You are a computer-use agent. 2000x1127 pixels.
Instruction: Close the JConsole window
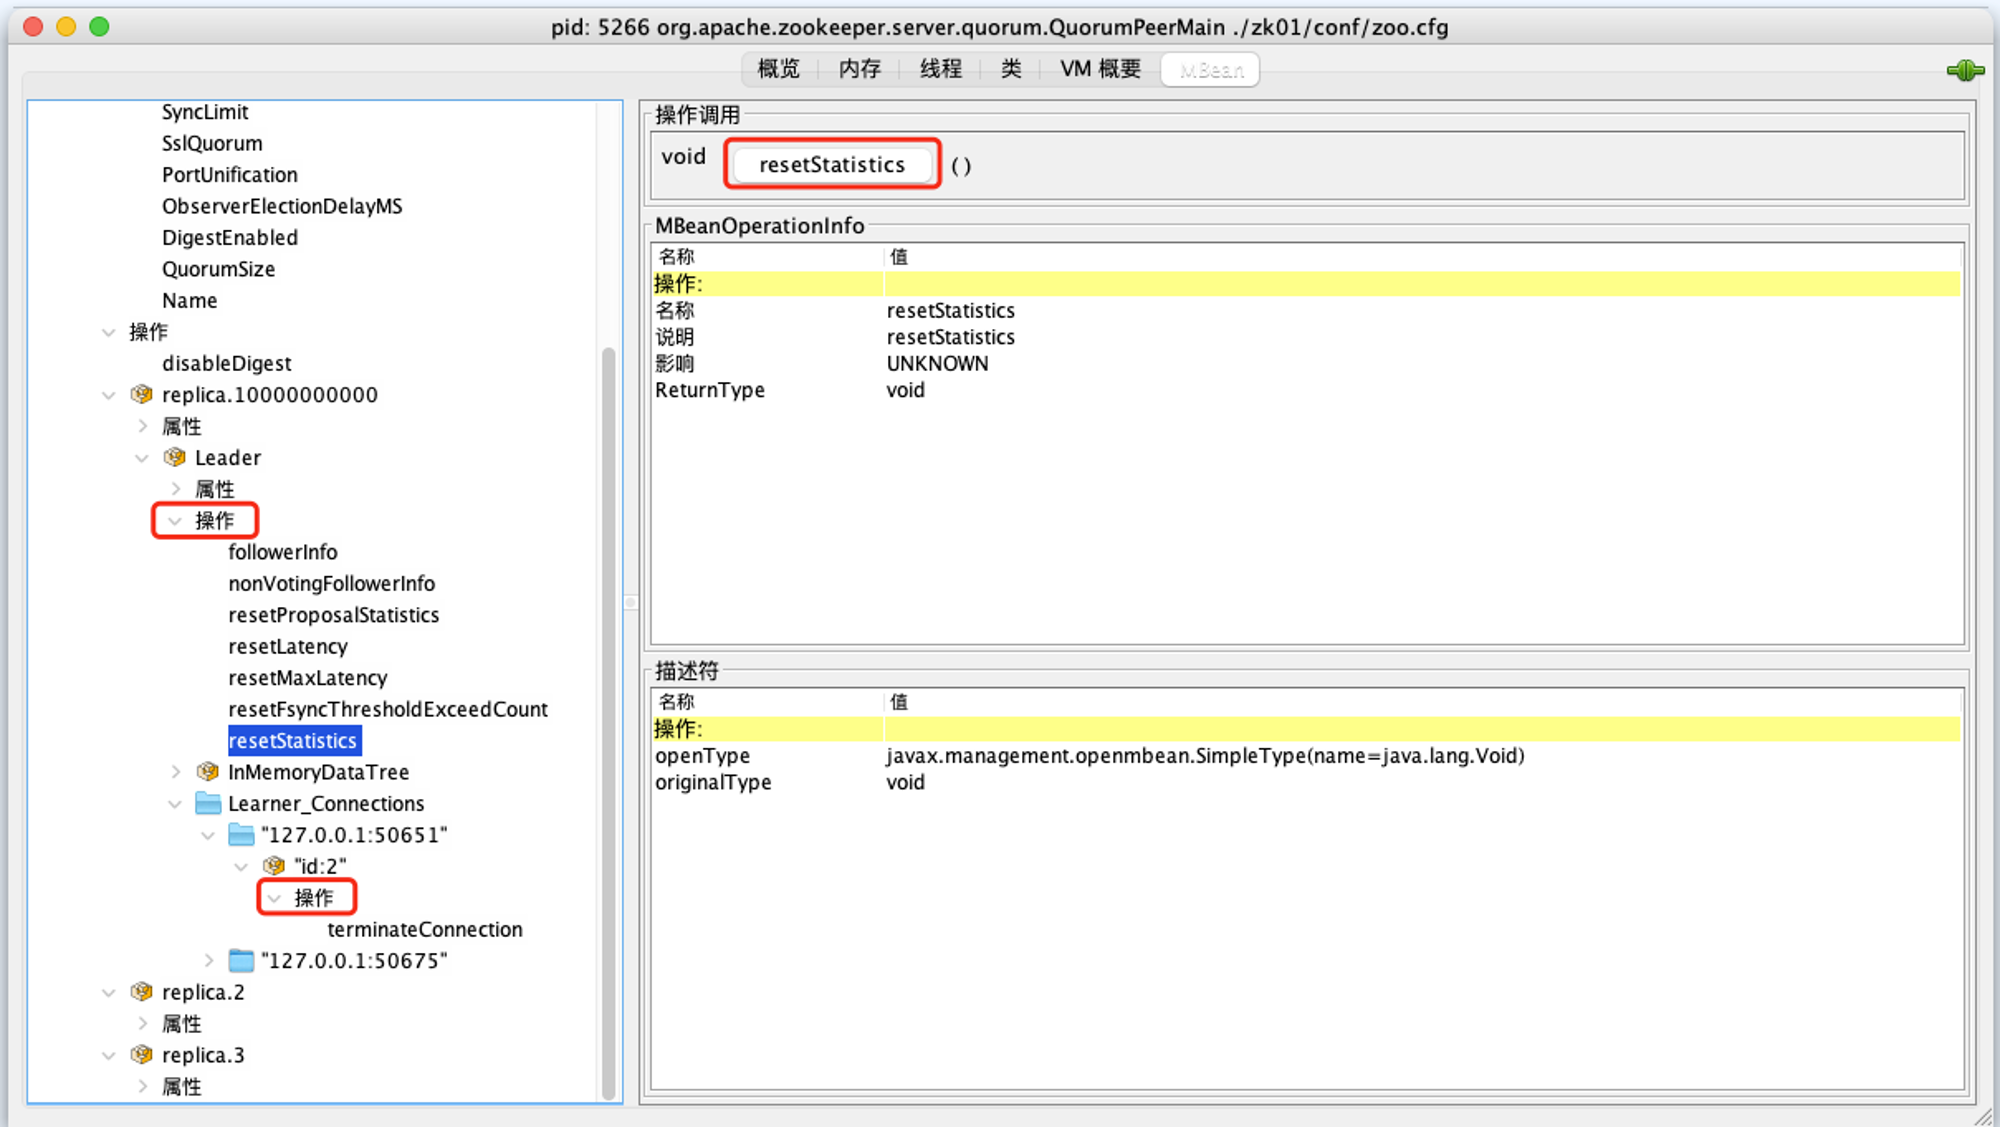[x=33, y=26]
